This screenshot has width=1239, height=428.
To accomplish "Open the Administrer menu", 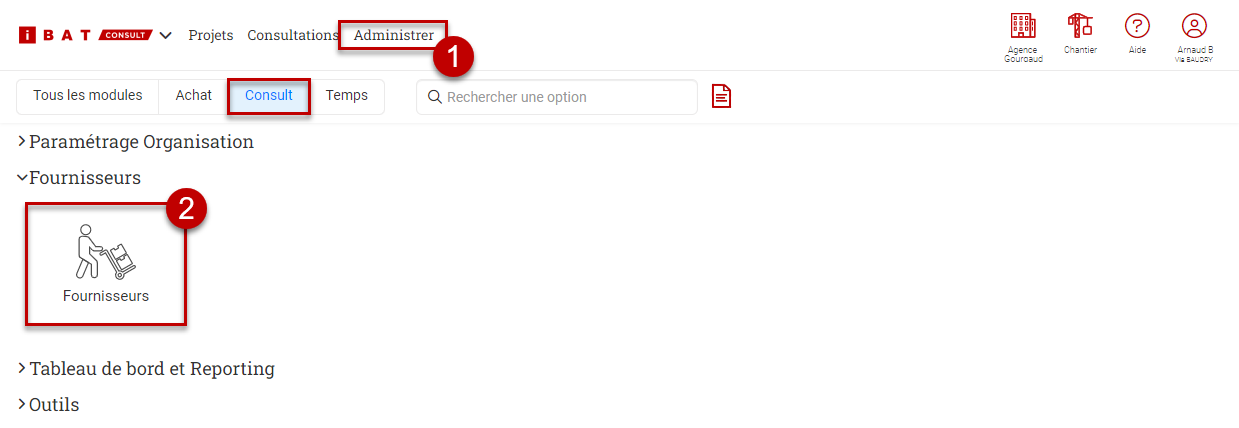I will pyautogui.click(x=394, y=35).
